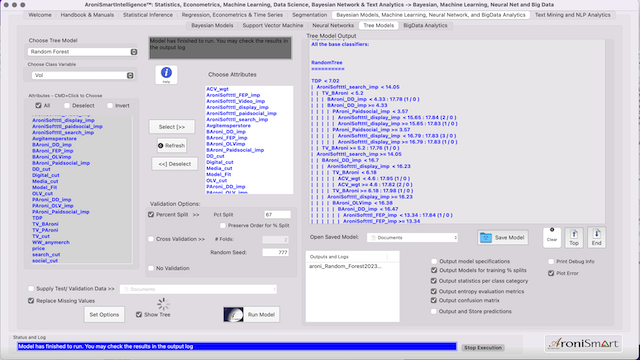Viewport: 640px width, 360px height.
Task: Click the Refresh icon button
Action: 172,145
